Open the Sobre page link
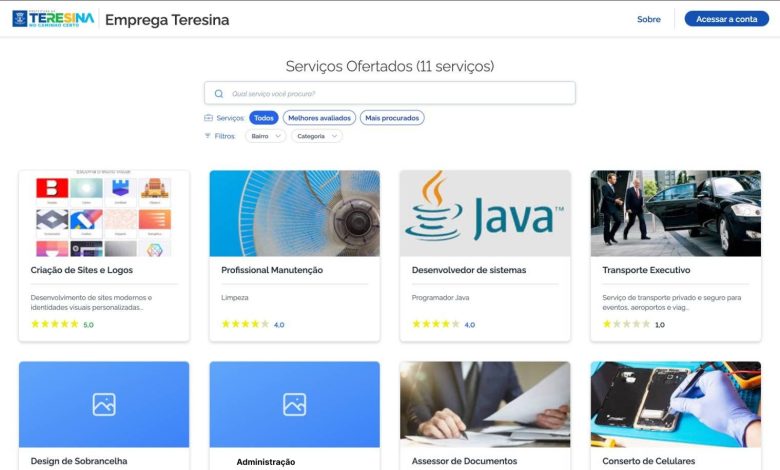The image size is (780, 470). click(x=649, y=19)
